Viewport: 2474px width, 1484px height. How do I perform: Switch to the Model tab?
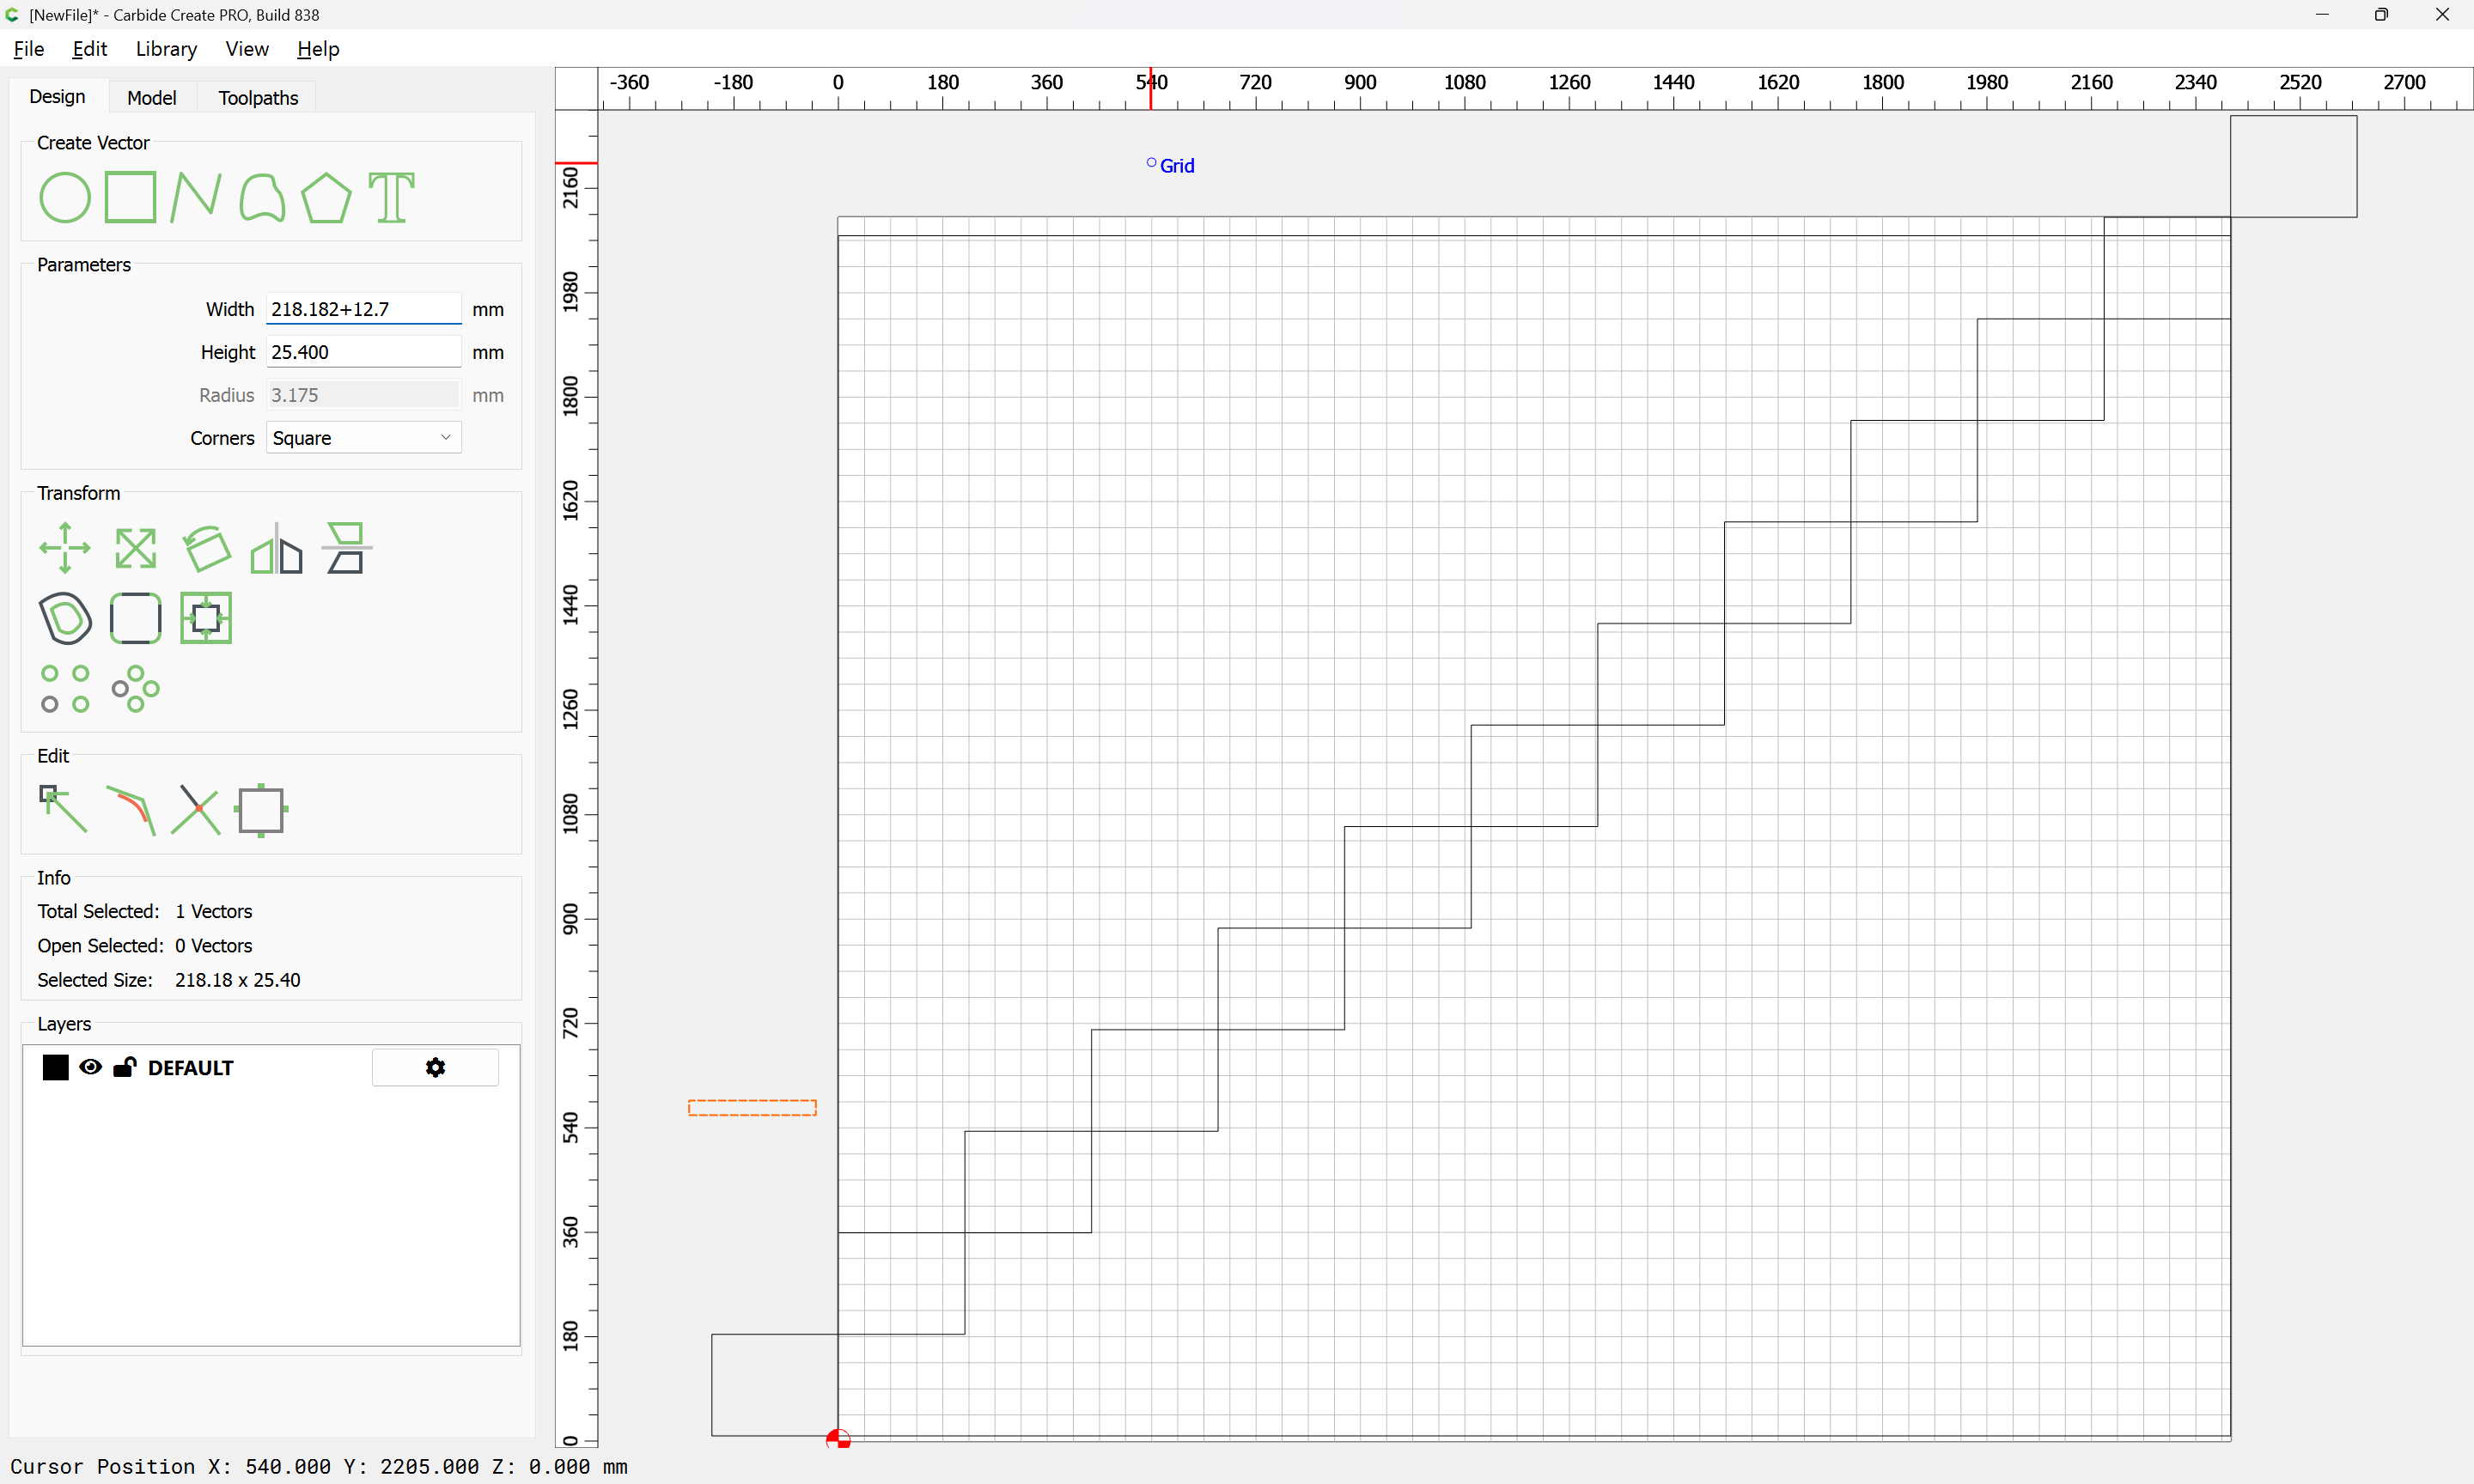point(151,97)
